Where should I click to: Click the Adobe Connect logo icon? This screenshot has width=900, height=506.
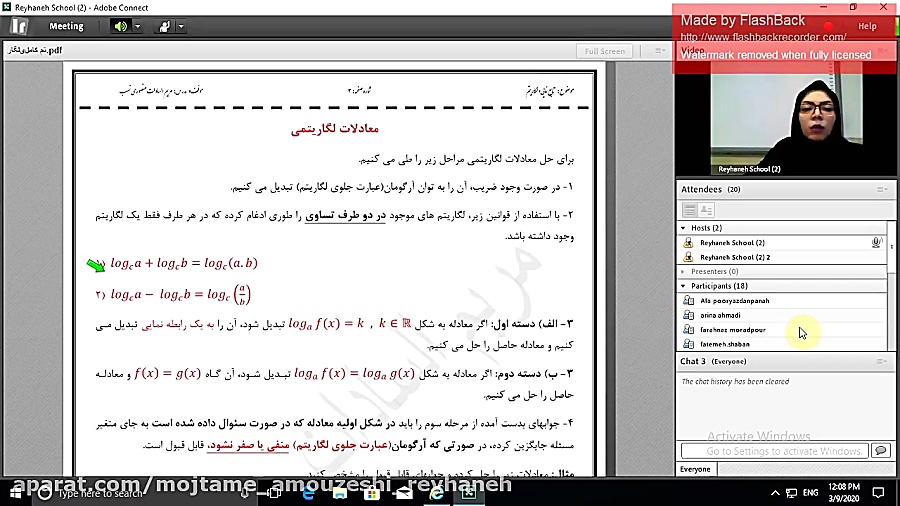tap(19, 26)
